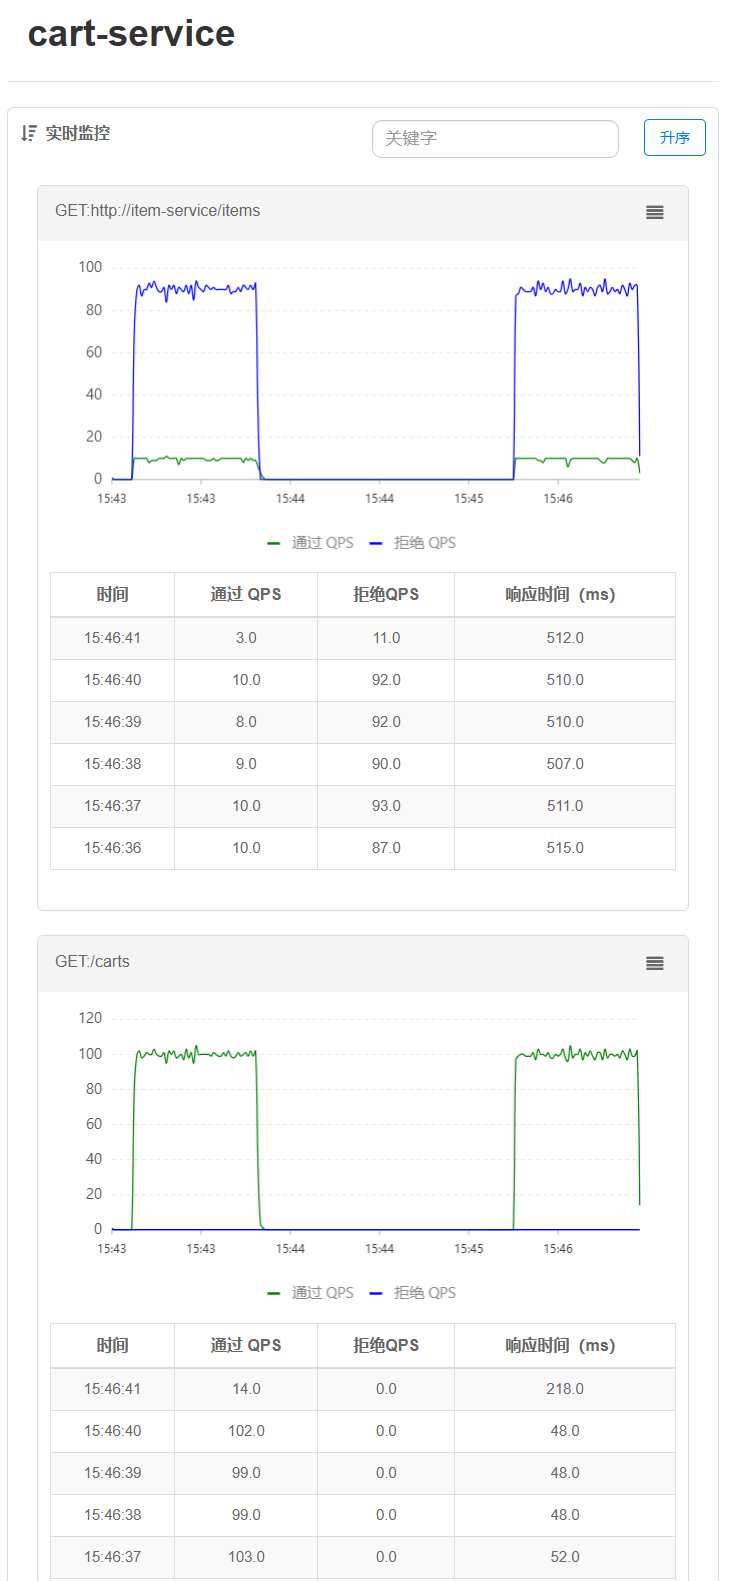Click the cart-service page heading
Image resolution: width=748 pixels, height=1581 pixels.
pos(131,34)
